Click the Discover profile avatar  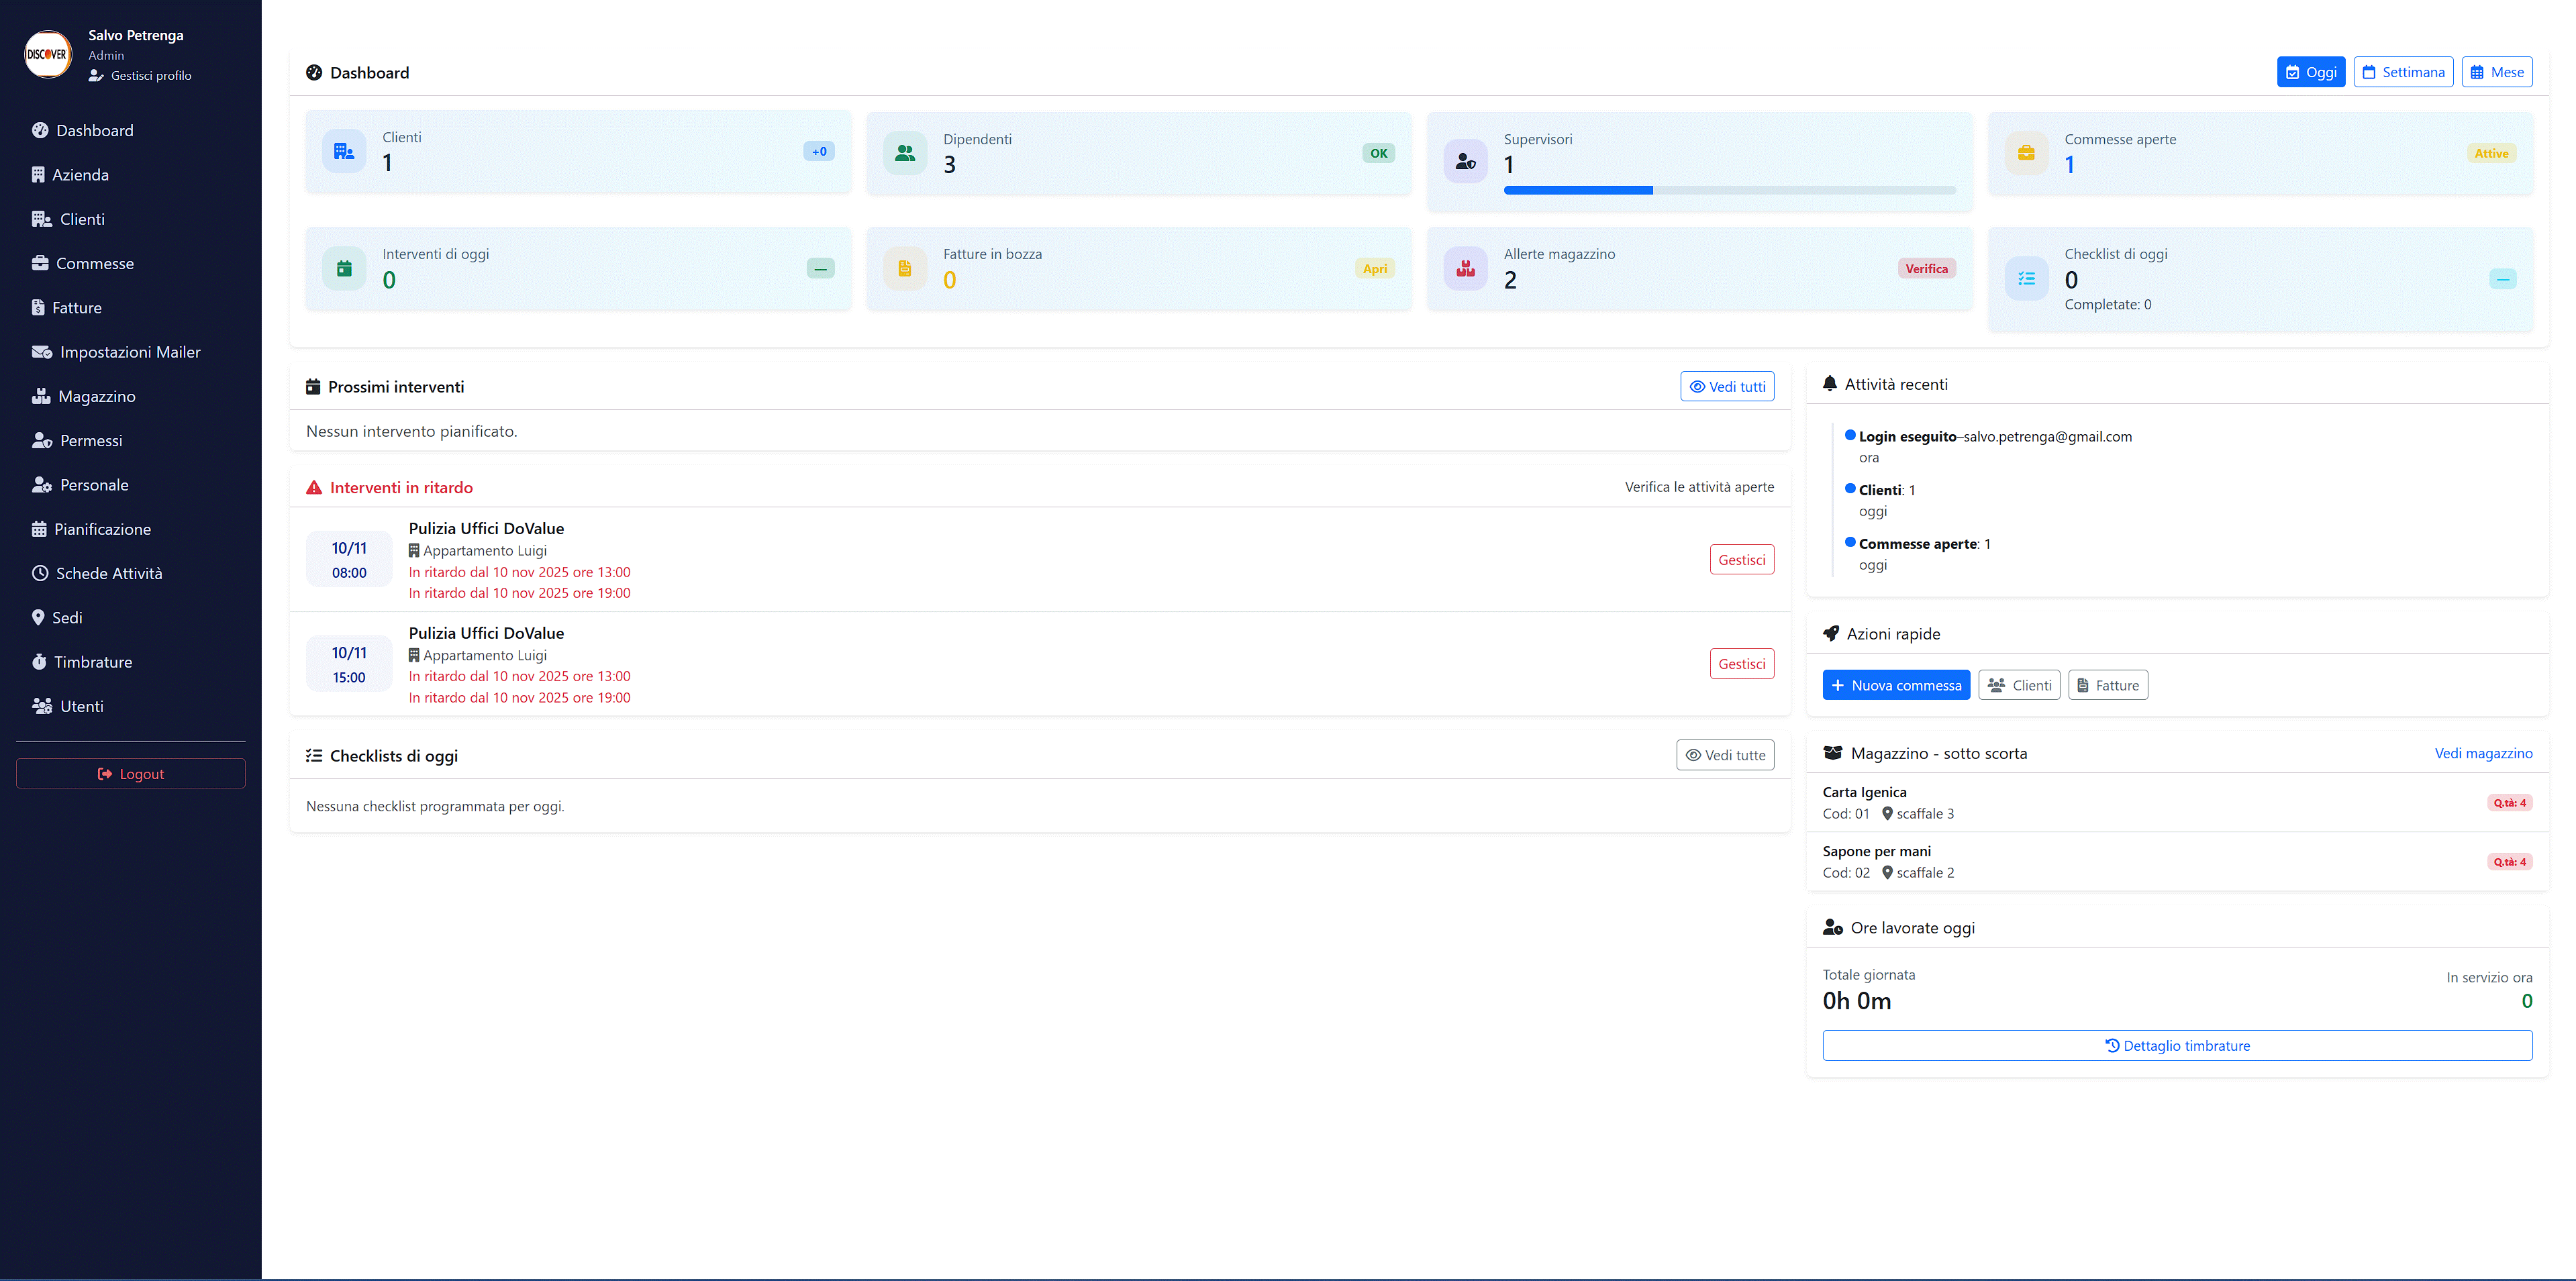pyautogui.click(x=48, y=54)
